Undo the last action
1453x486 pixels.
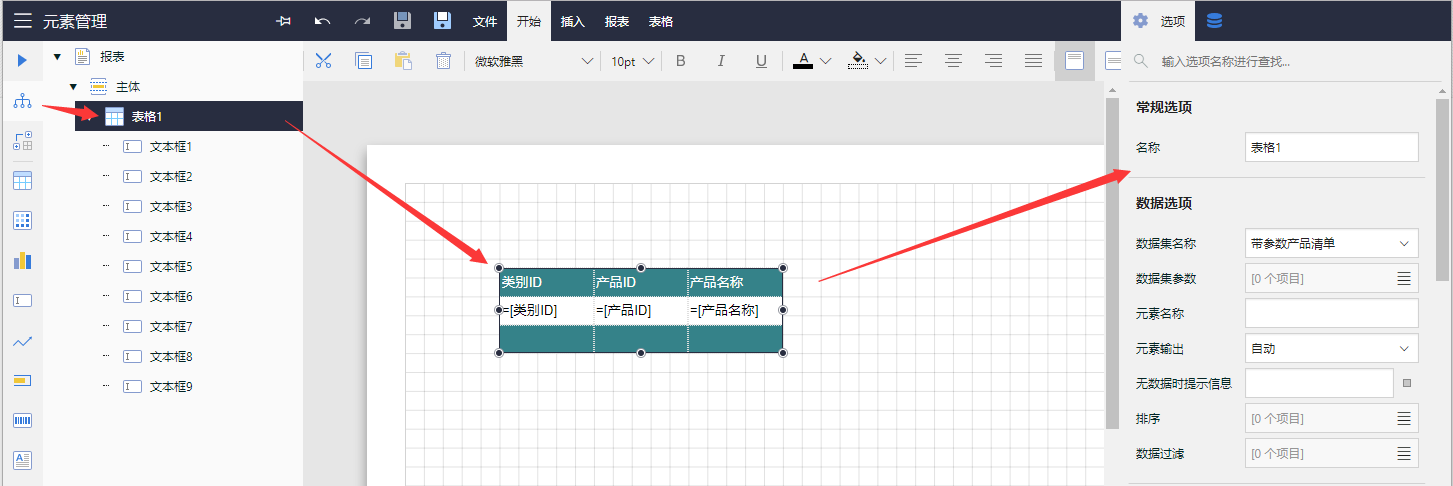(x=323, y=21)
